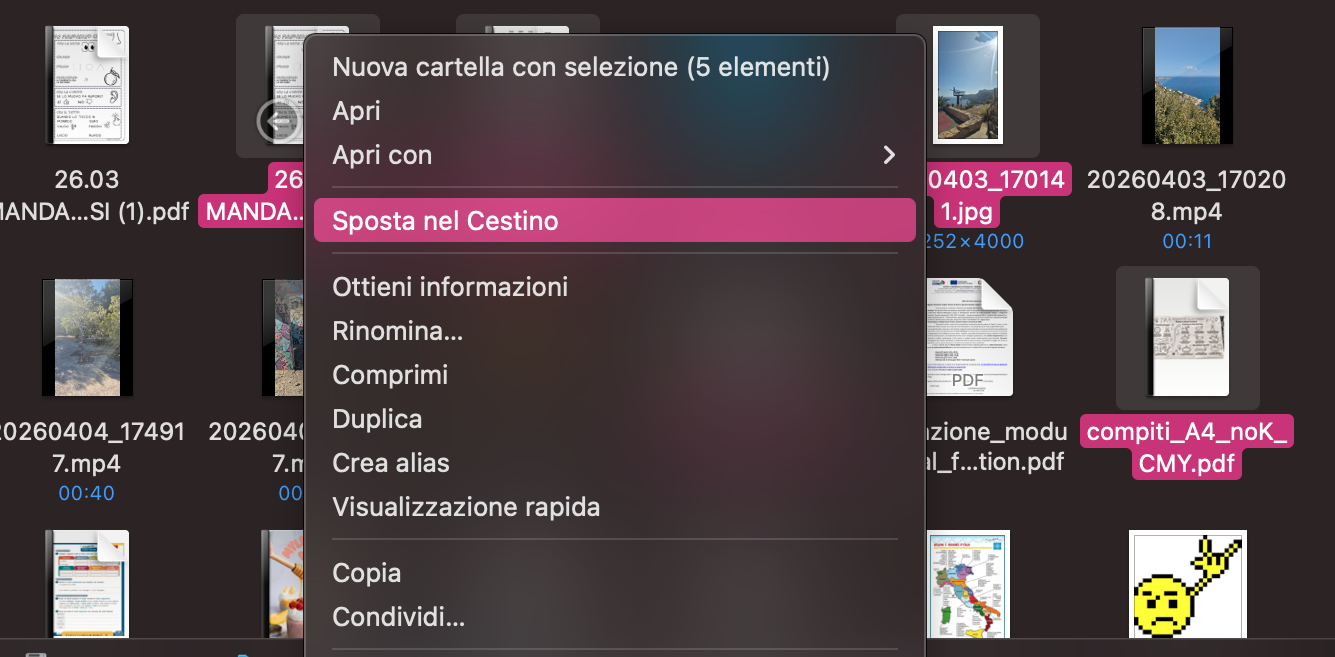Click "Apri" to open the selected files
Screen dimensions: 1335x657
pos(356,111)
